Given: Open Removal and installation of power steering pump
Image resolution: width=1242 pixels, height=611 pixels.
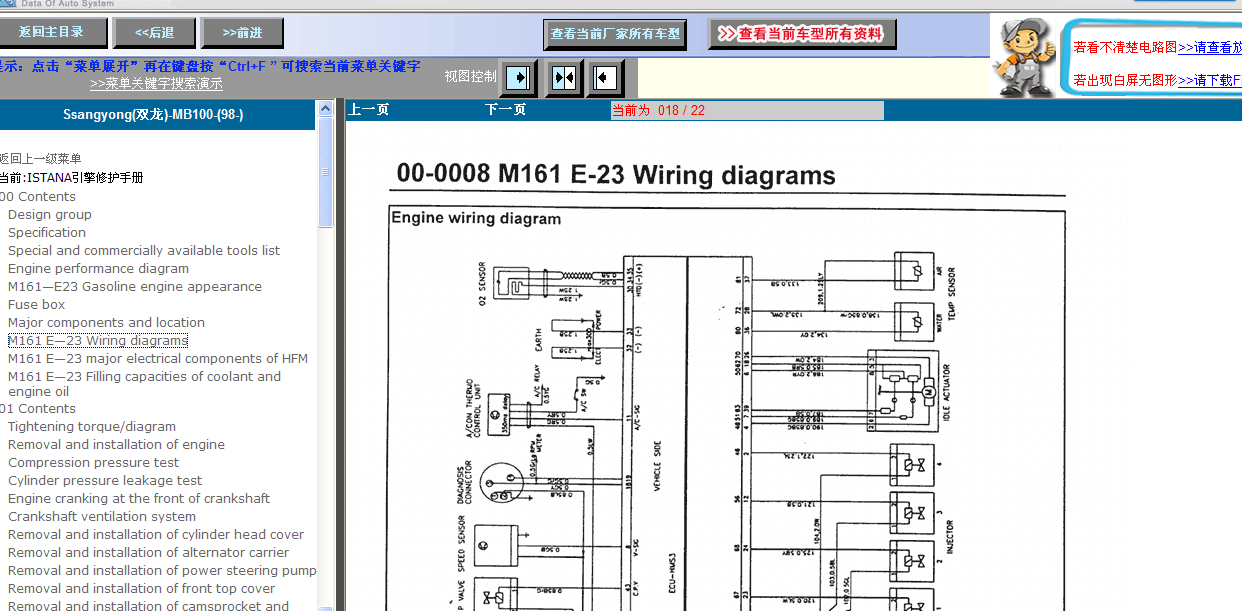Looking at the screenshot, I should 162,571.
